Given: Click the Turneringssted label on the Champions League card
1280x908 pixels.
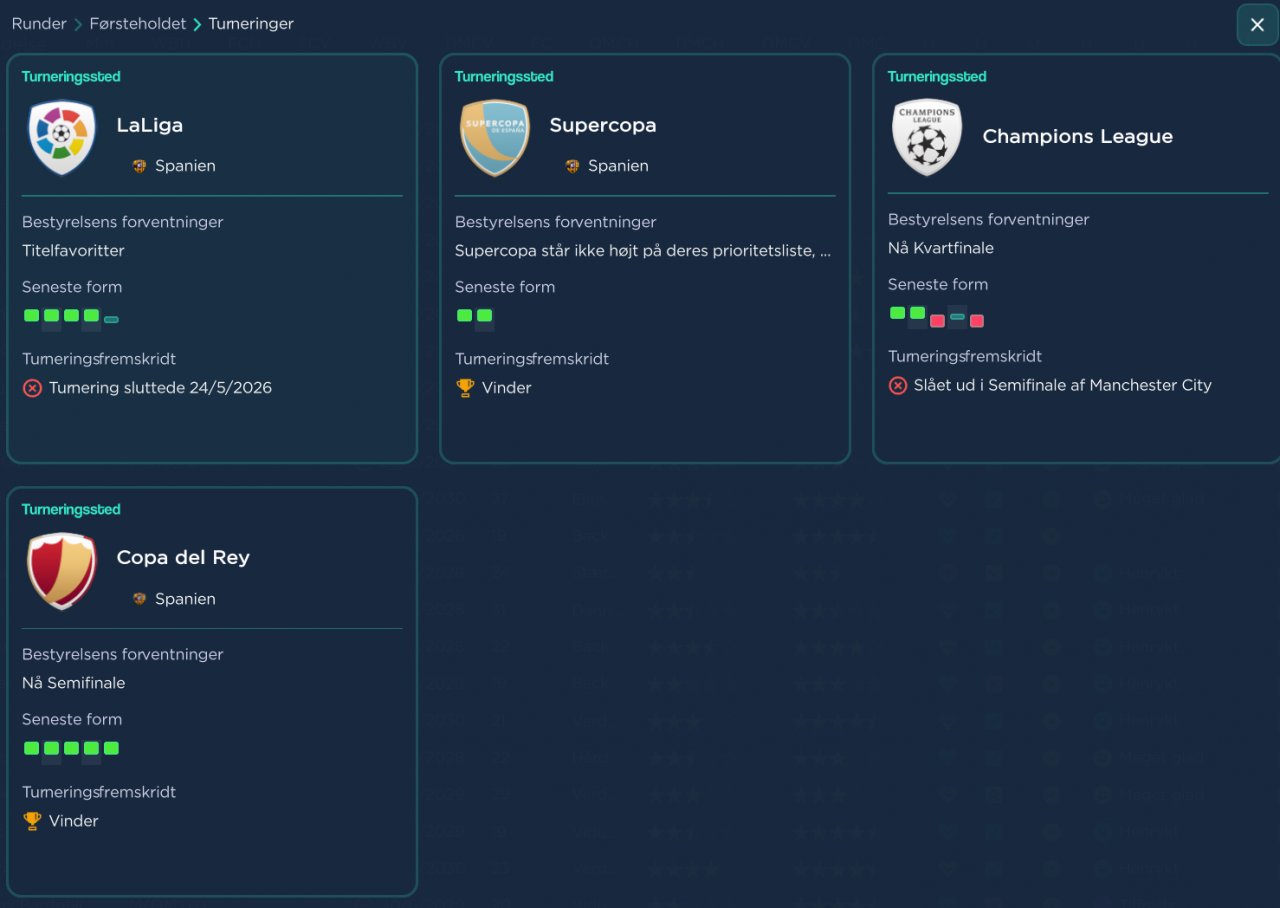Looking at the screenshot, I should pos(937,77).
